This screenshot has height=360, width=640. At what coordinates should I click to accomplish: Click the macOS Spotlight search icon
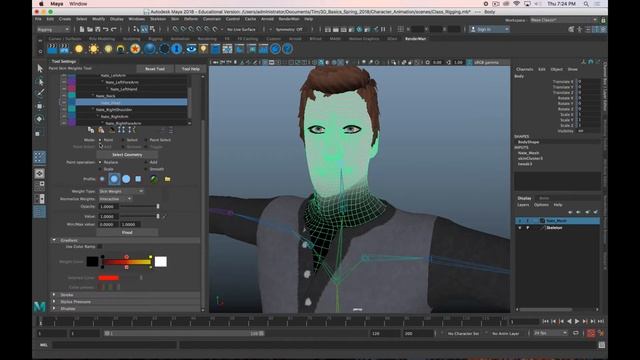click(586, 4)
